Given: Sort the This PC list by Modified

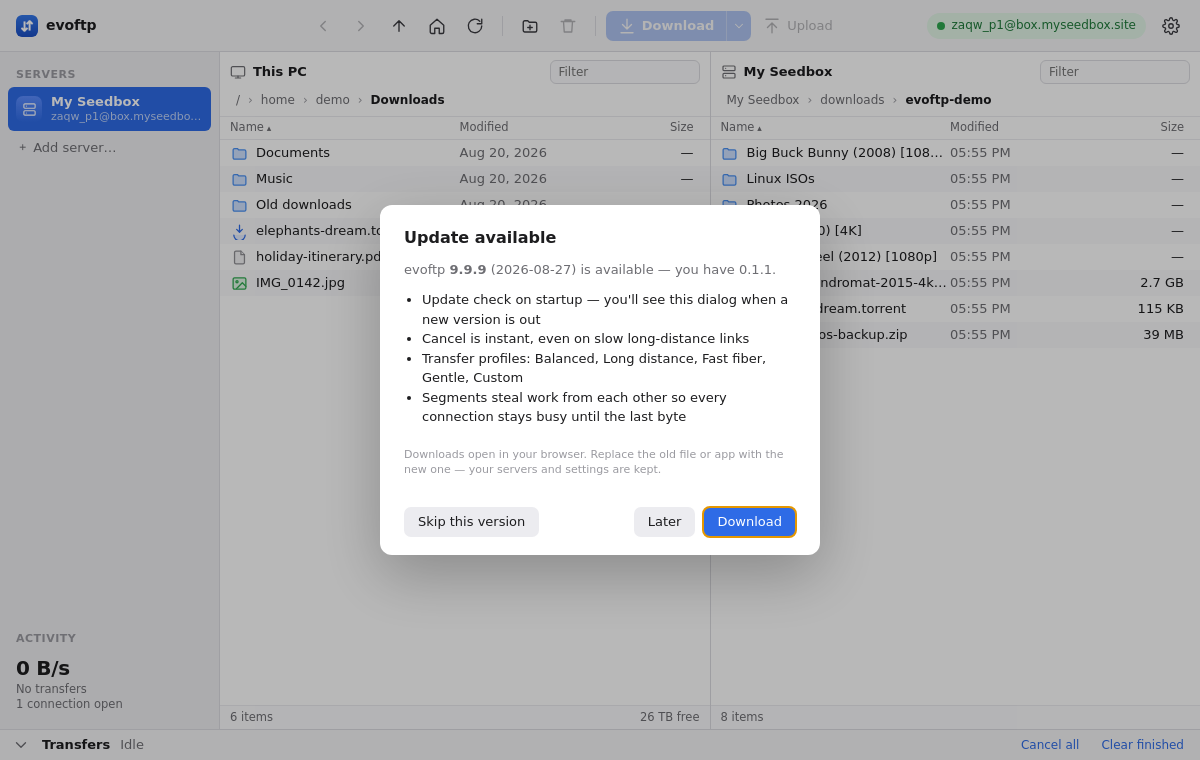Looking at the screenshot, I should (x=484, y=127).
